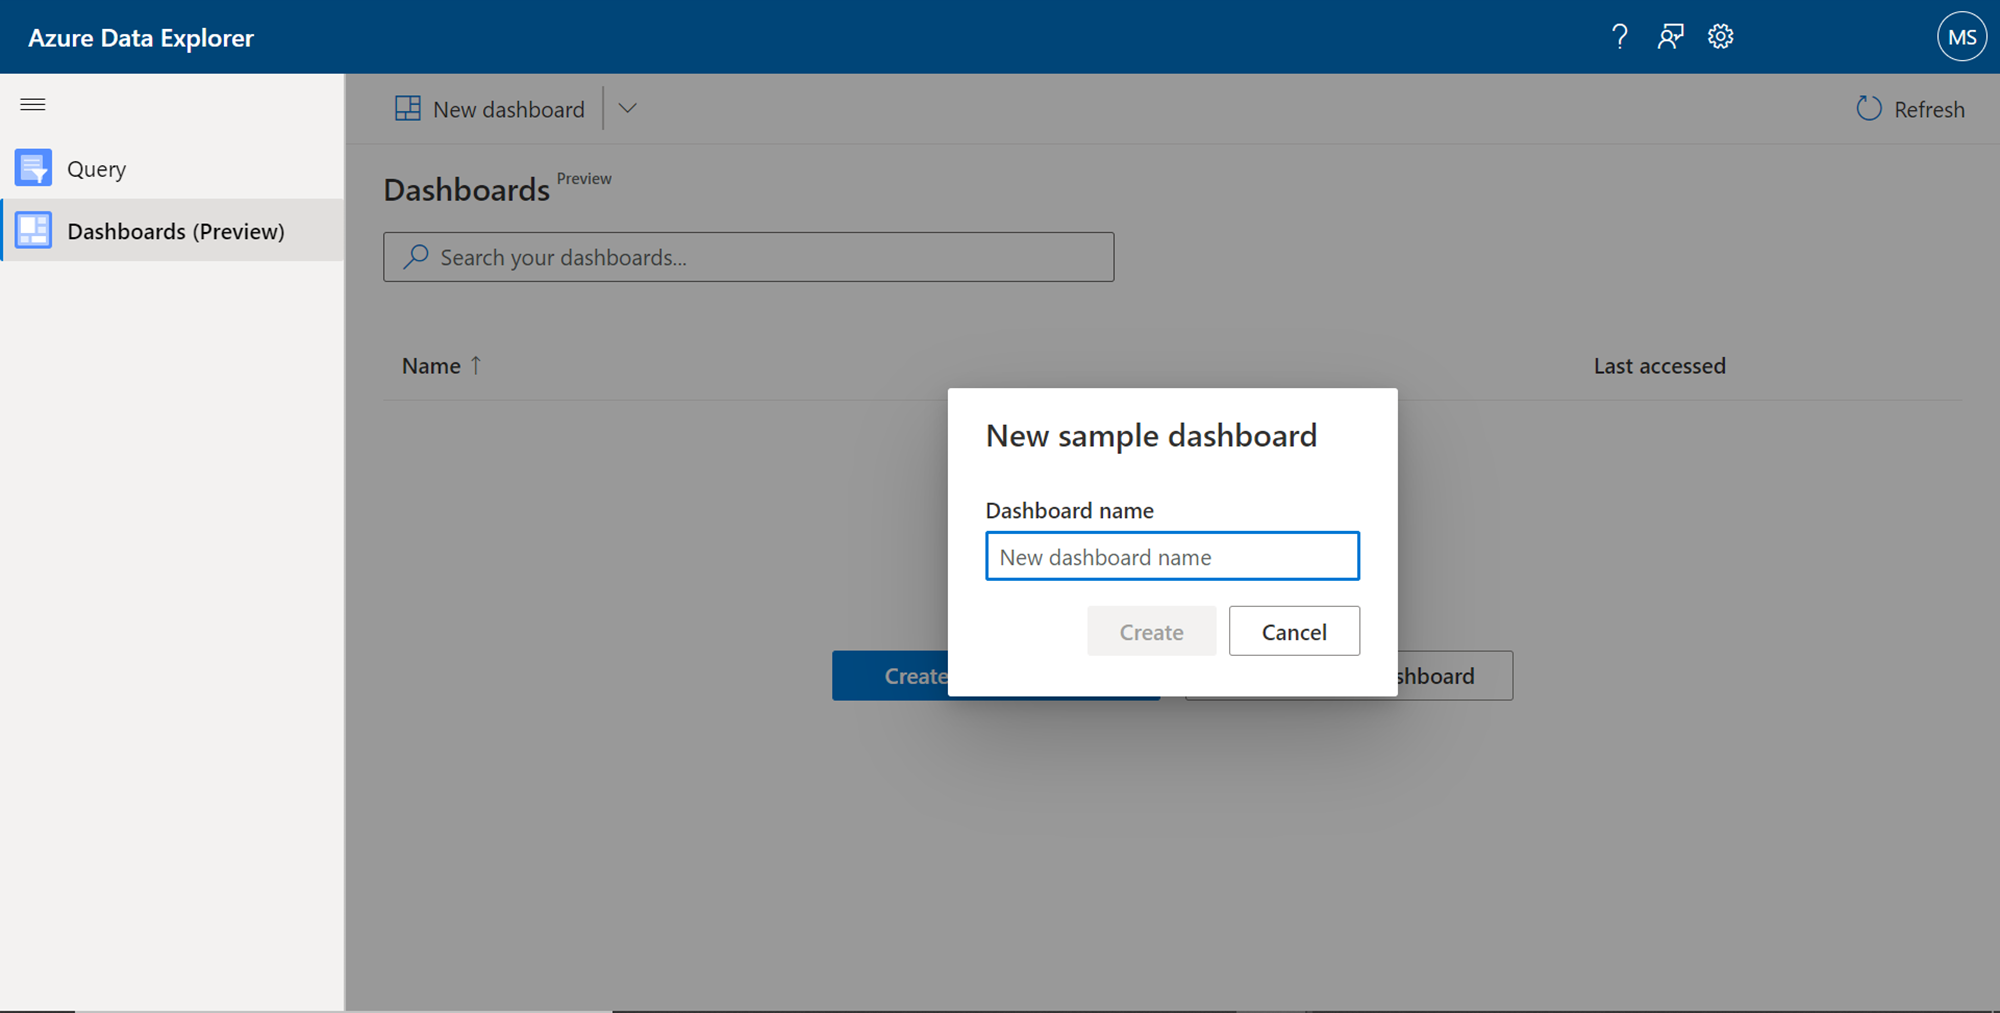Sort by the Name column header
Viewport: 2000px width, 1013px height.
(x=431, y=366)
